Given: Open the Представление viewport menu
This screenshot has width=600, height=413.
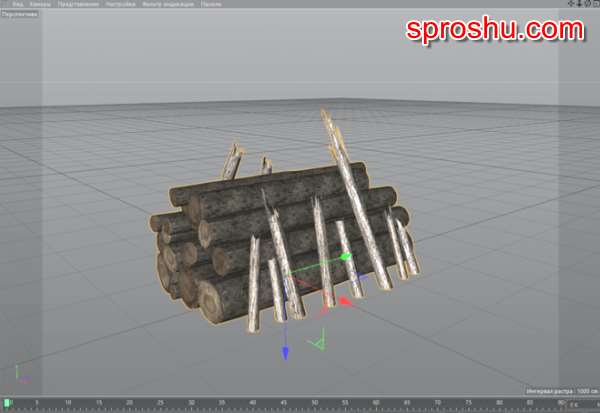Looking at the screenshot, I should [79, 5].
